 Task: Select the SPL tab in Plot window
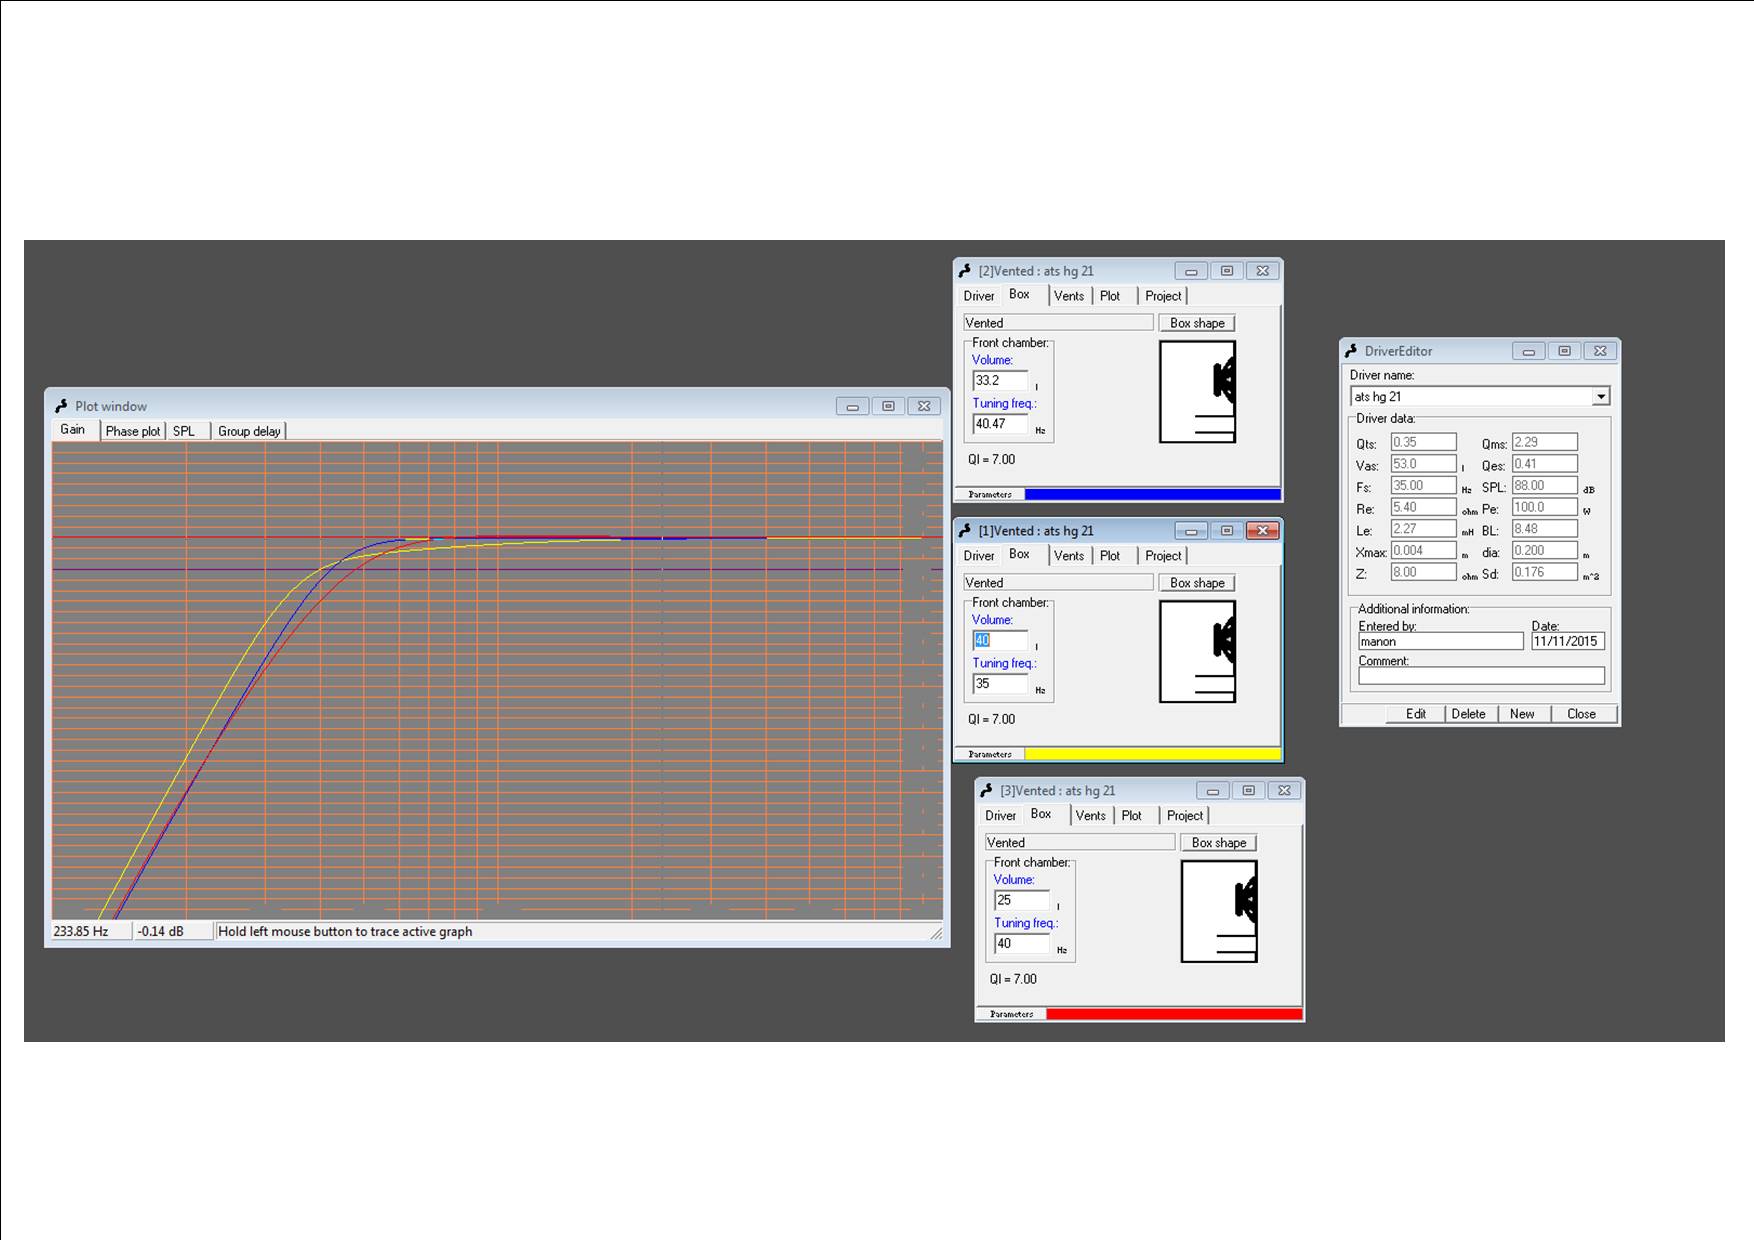pos(184,431)
